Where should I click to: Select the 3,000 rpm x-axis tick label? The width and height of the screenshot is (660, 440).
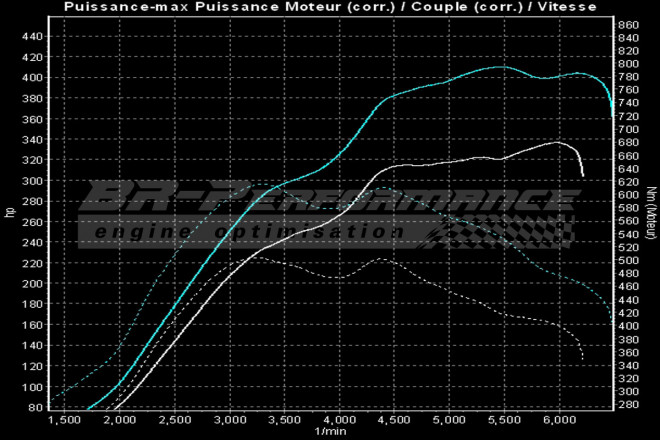pyautogui.click(x=230, y=419)
